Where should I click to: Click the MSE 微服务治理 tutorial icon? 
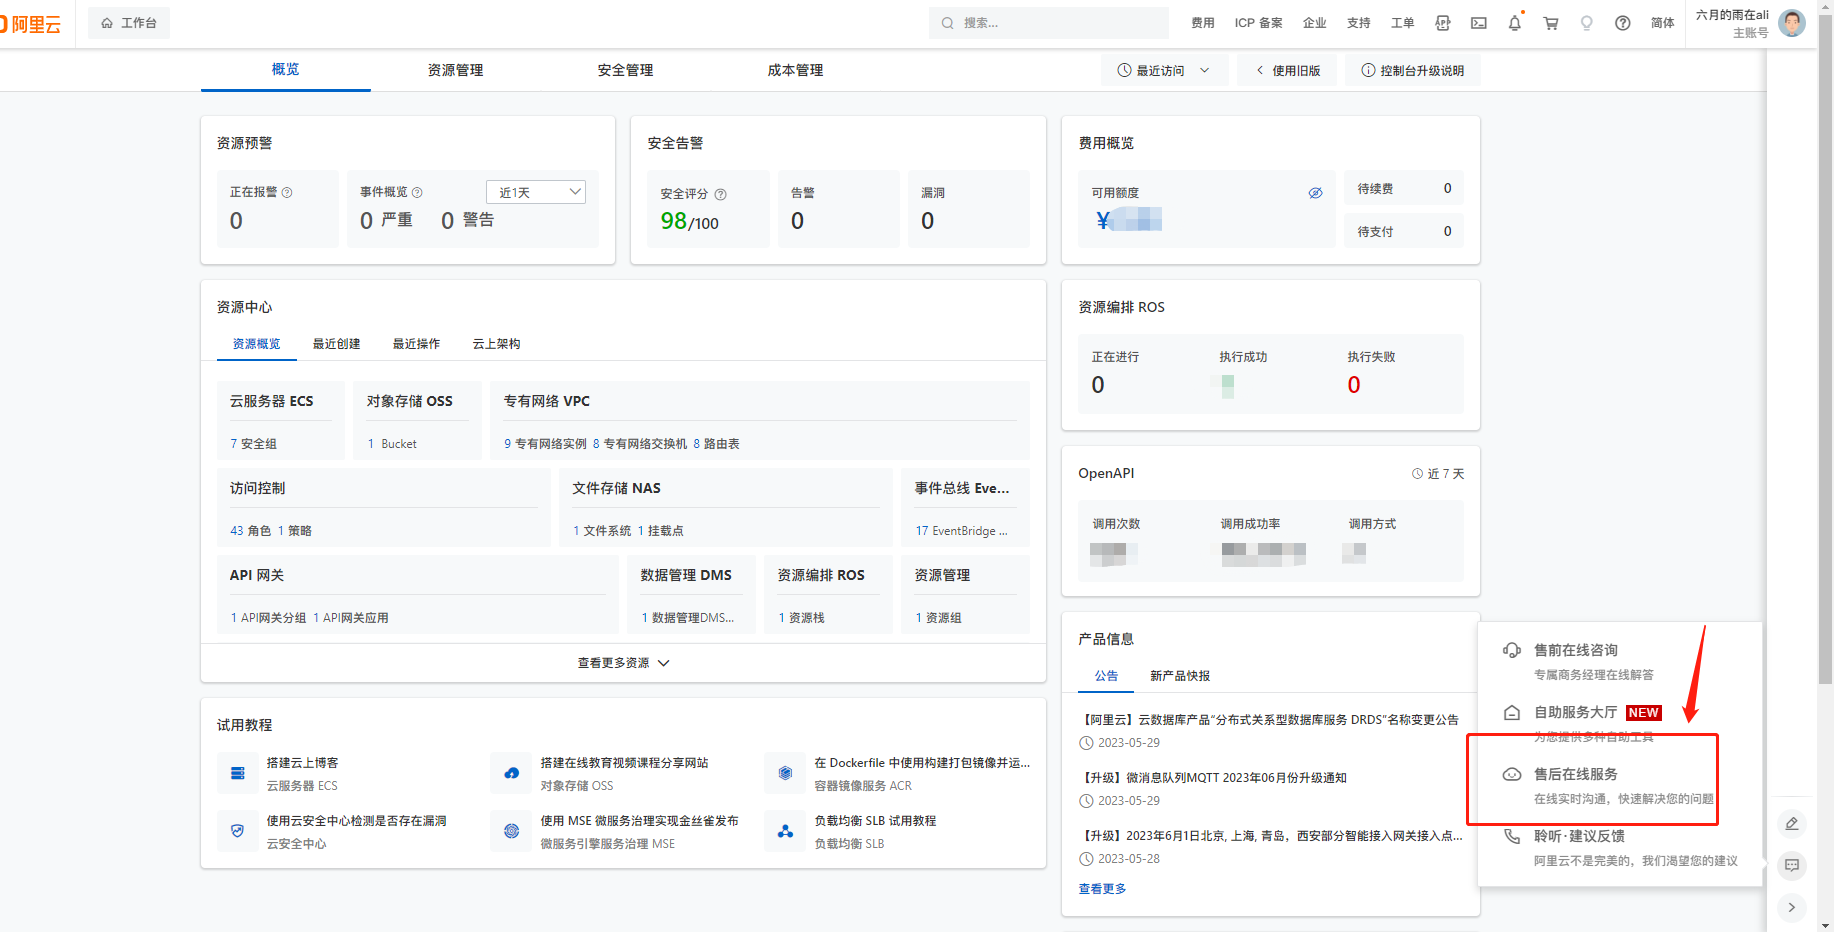coord(512,831)
